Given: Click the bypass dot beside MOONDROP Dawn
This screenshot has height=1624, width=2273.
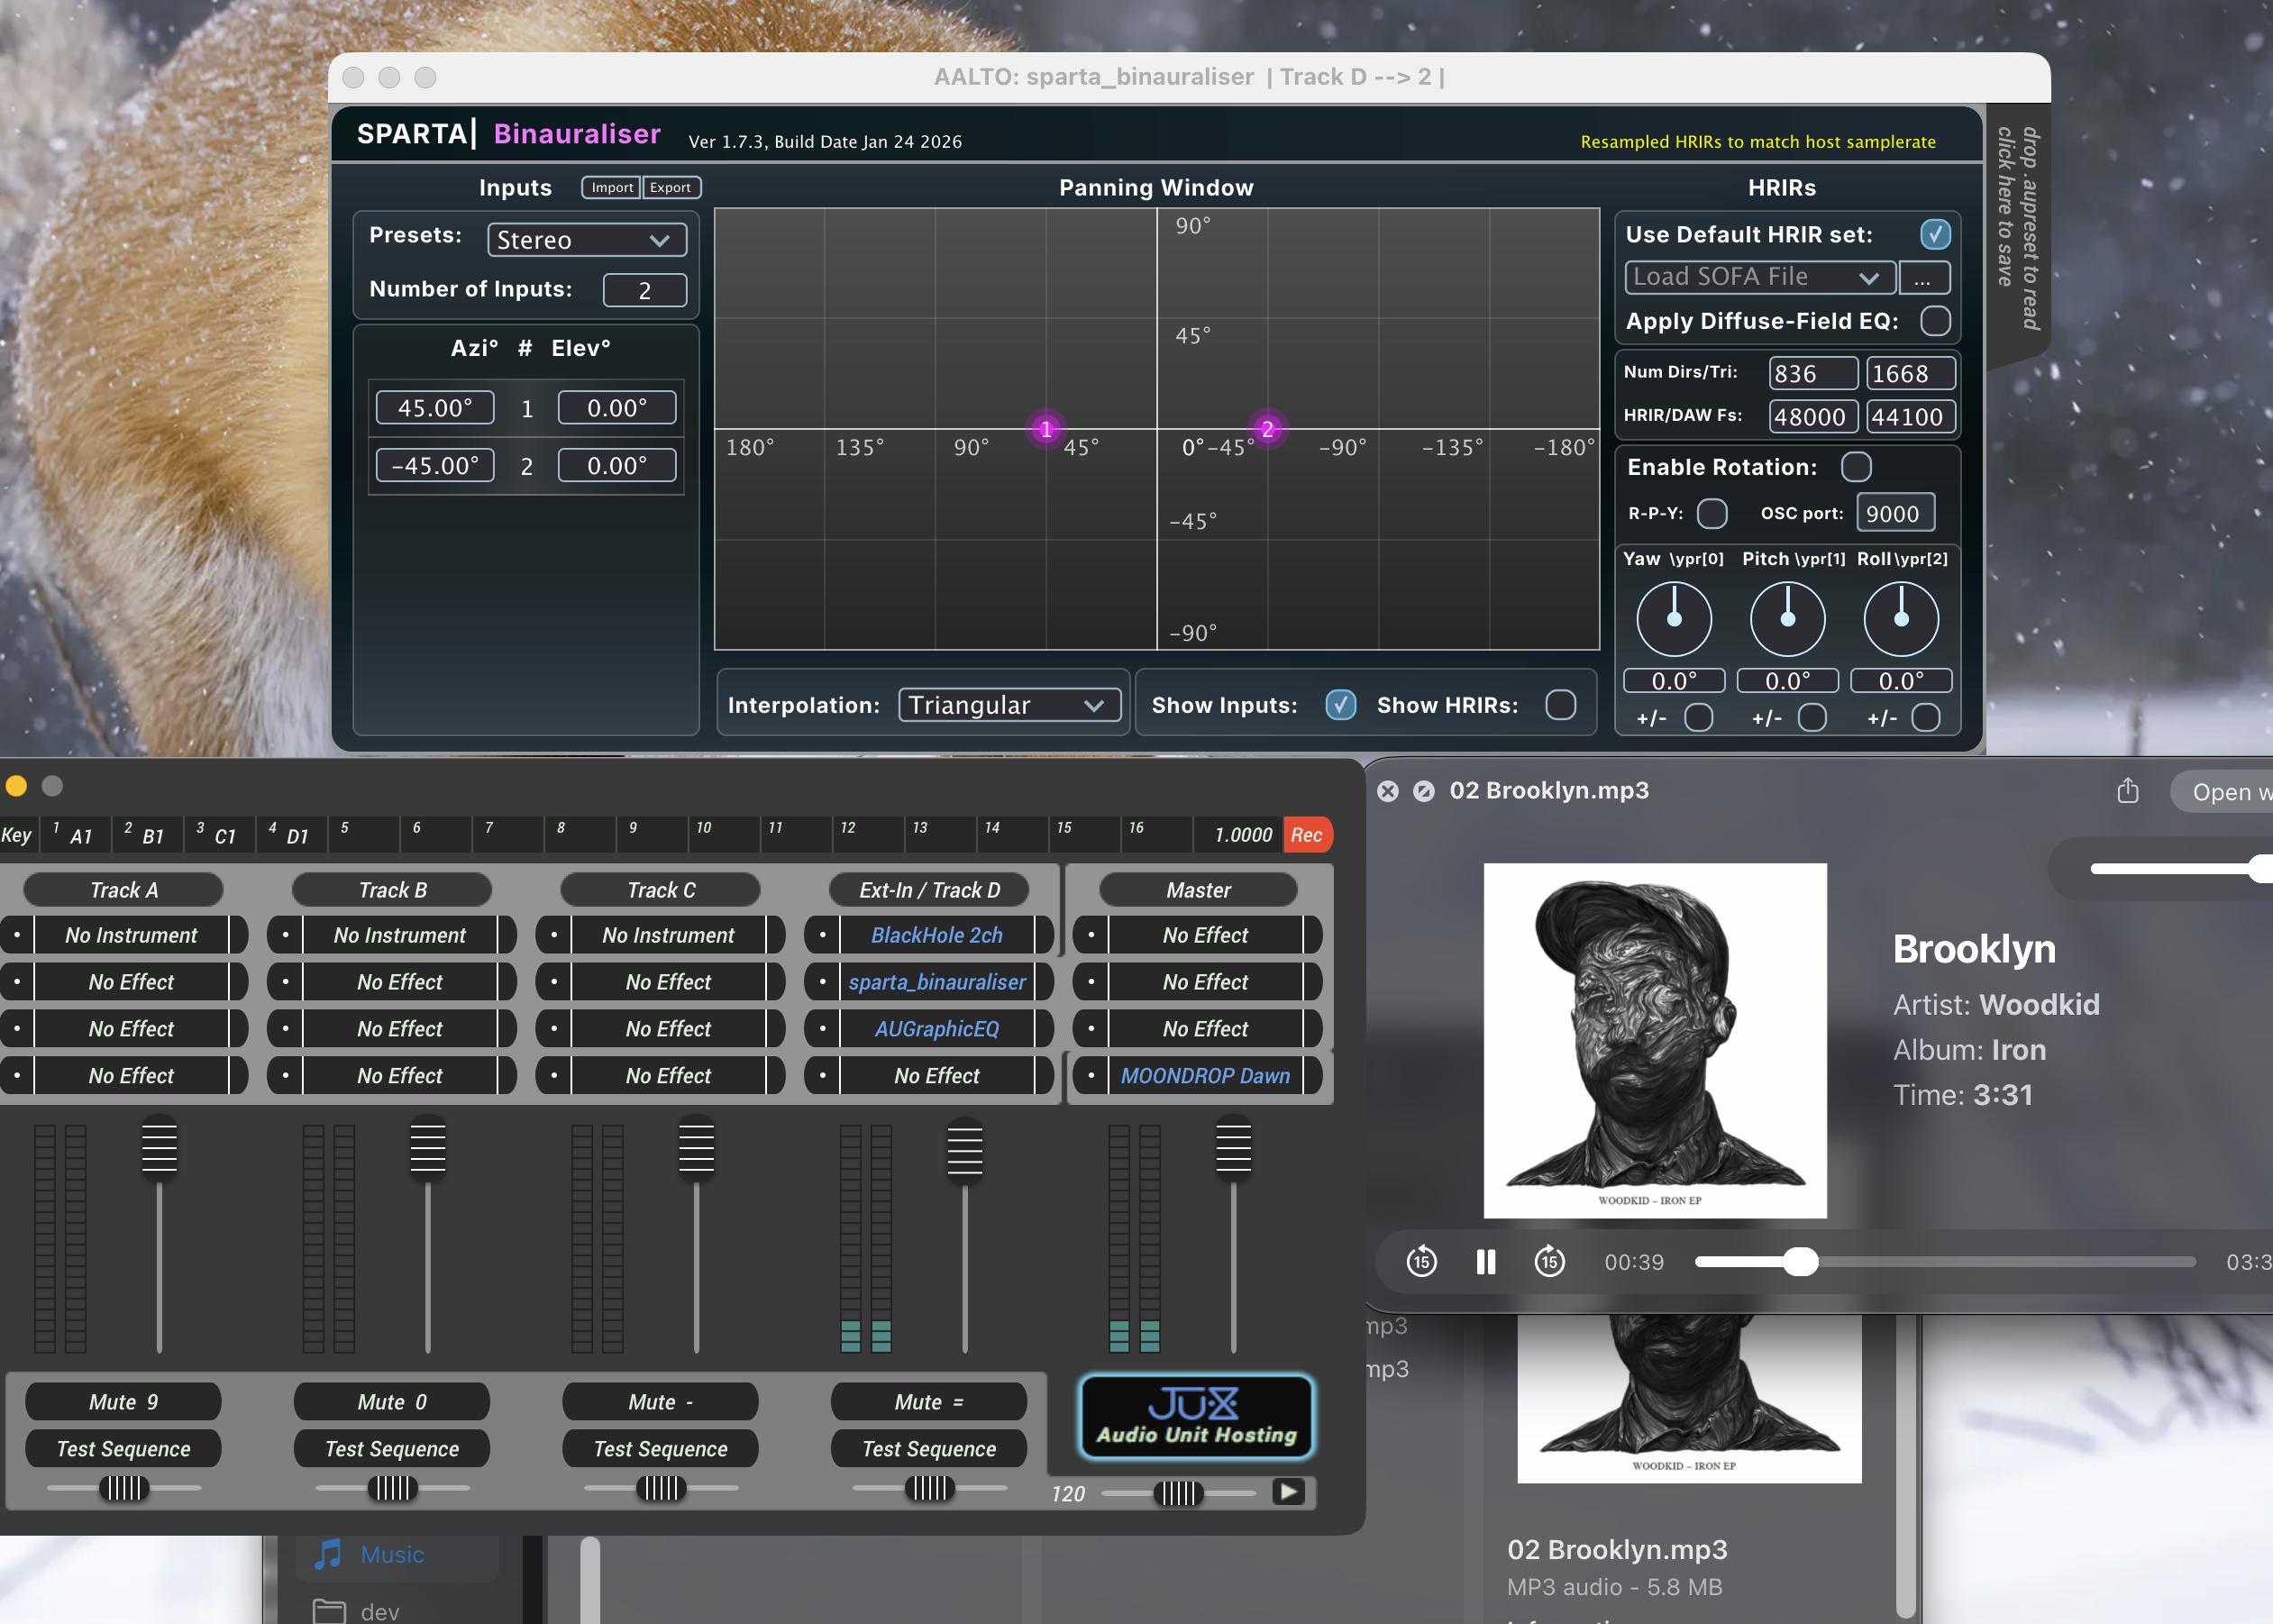Looking at the screenshot, I should 1091,1076.
